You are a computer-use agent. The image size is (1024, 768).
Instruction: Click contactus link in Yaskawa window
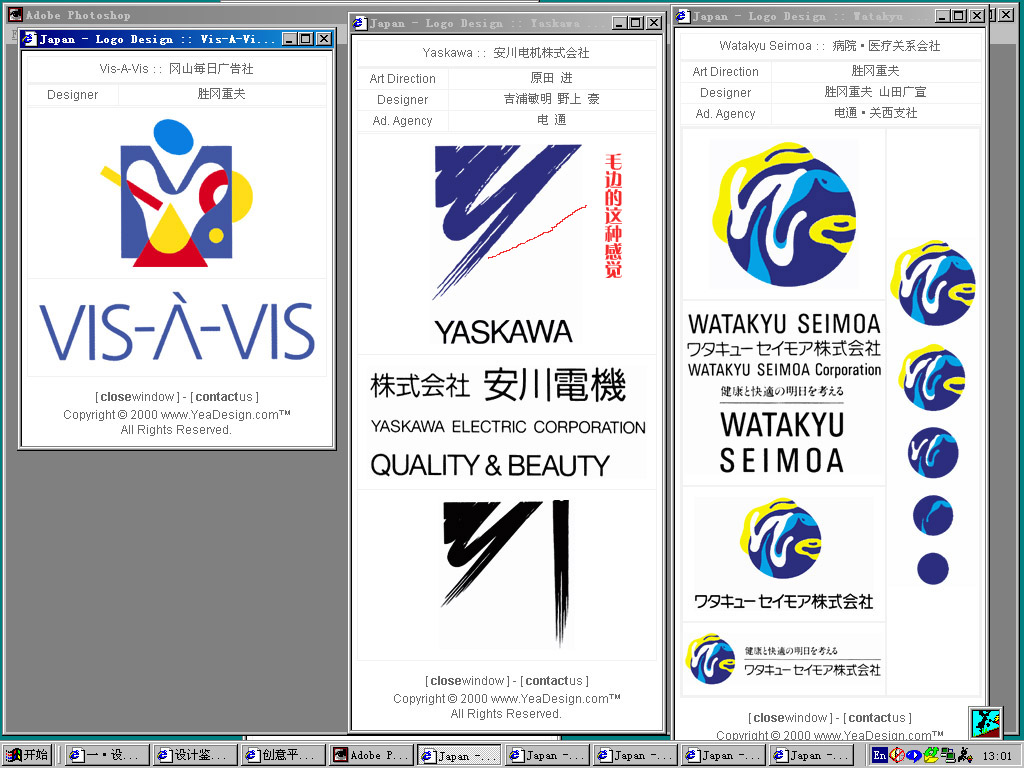[x=554, y=680]
